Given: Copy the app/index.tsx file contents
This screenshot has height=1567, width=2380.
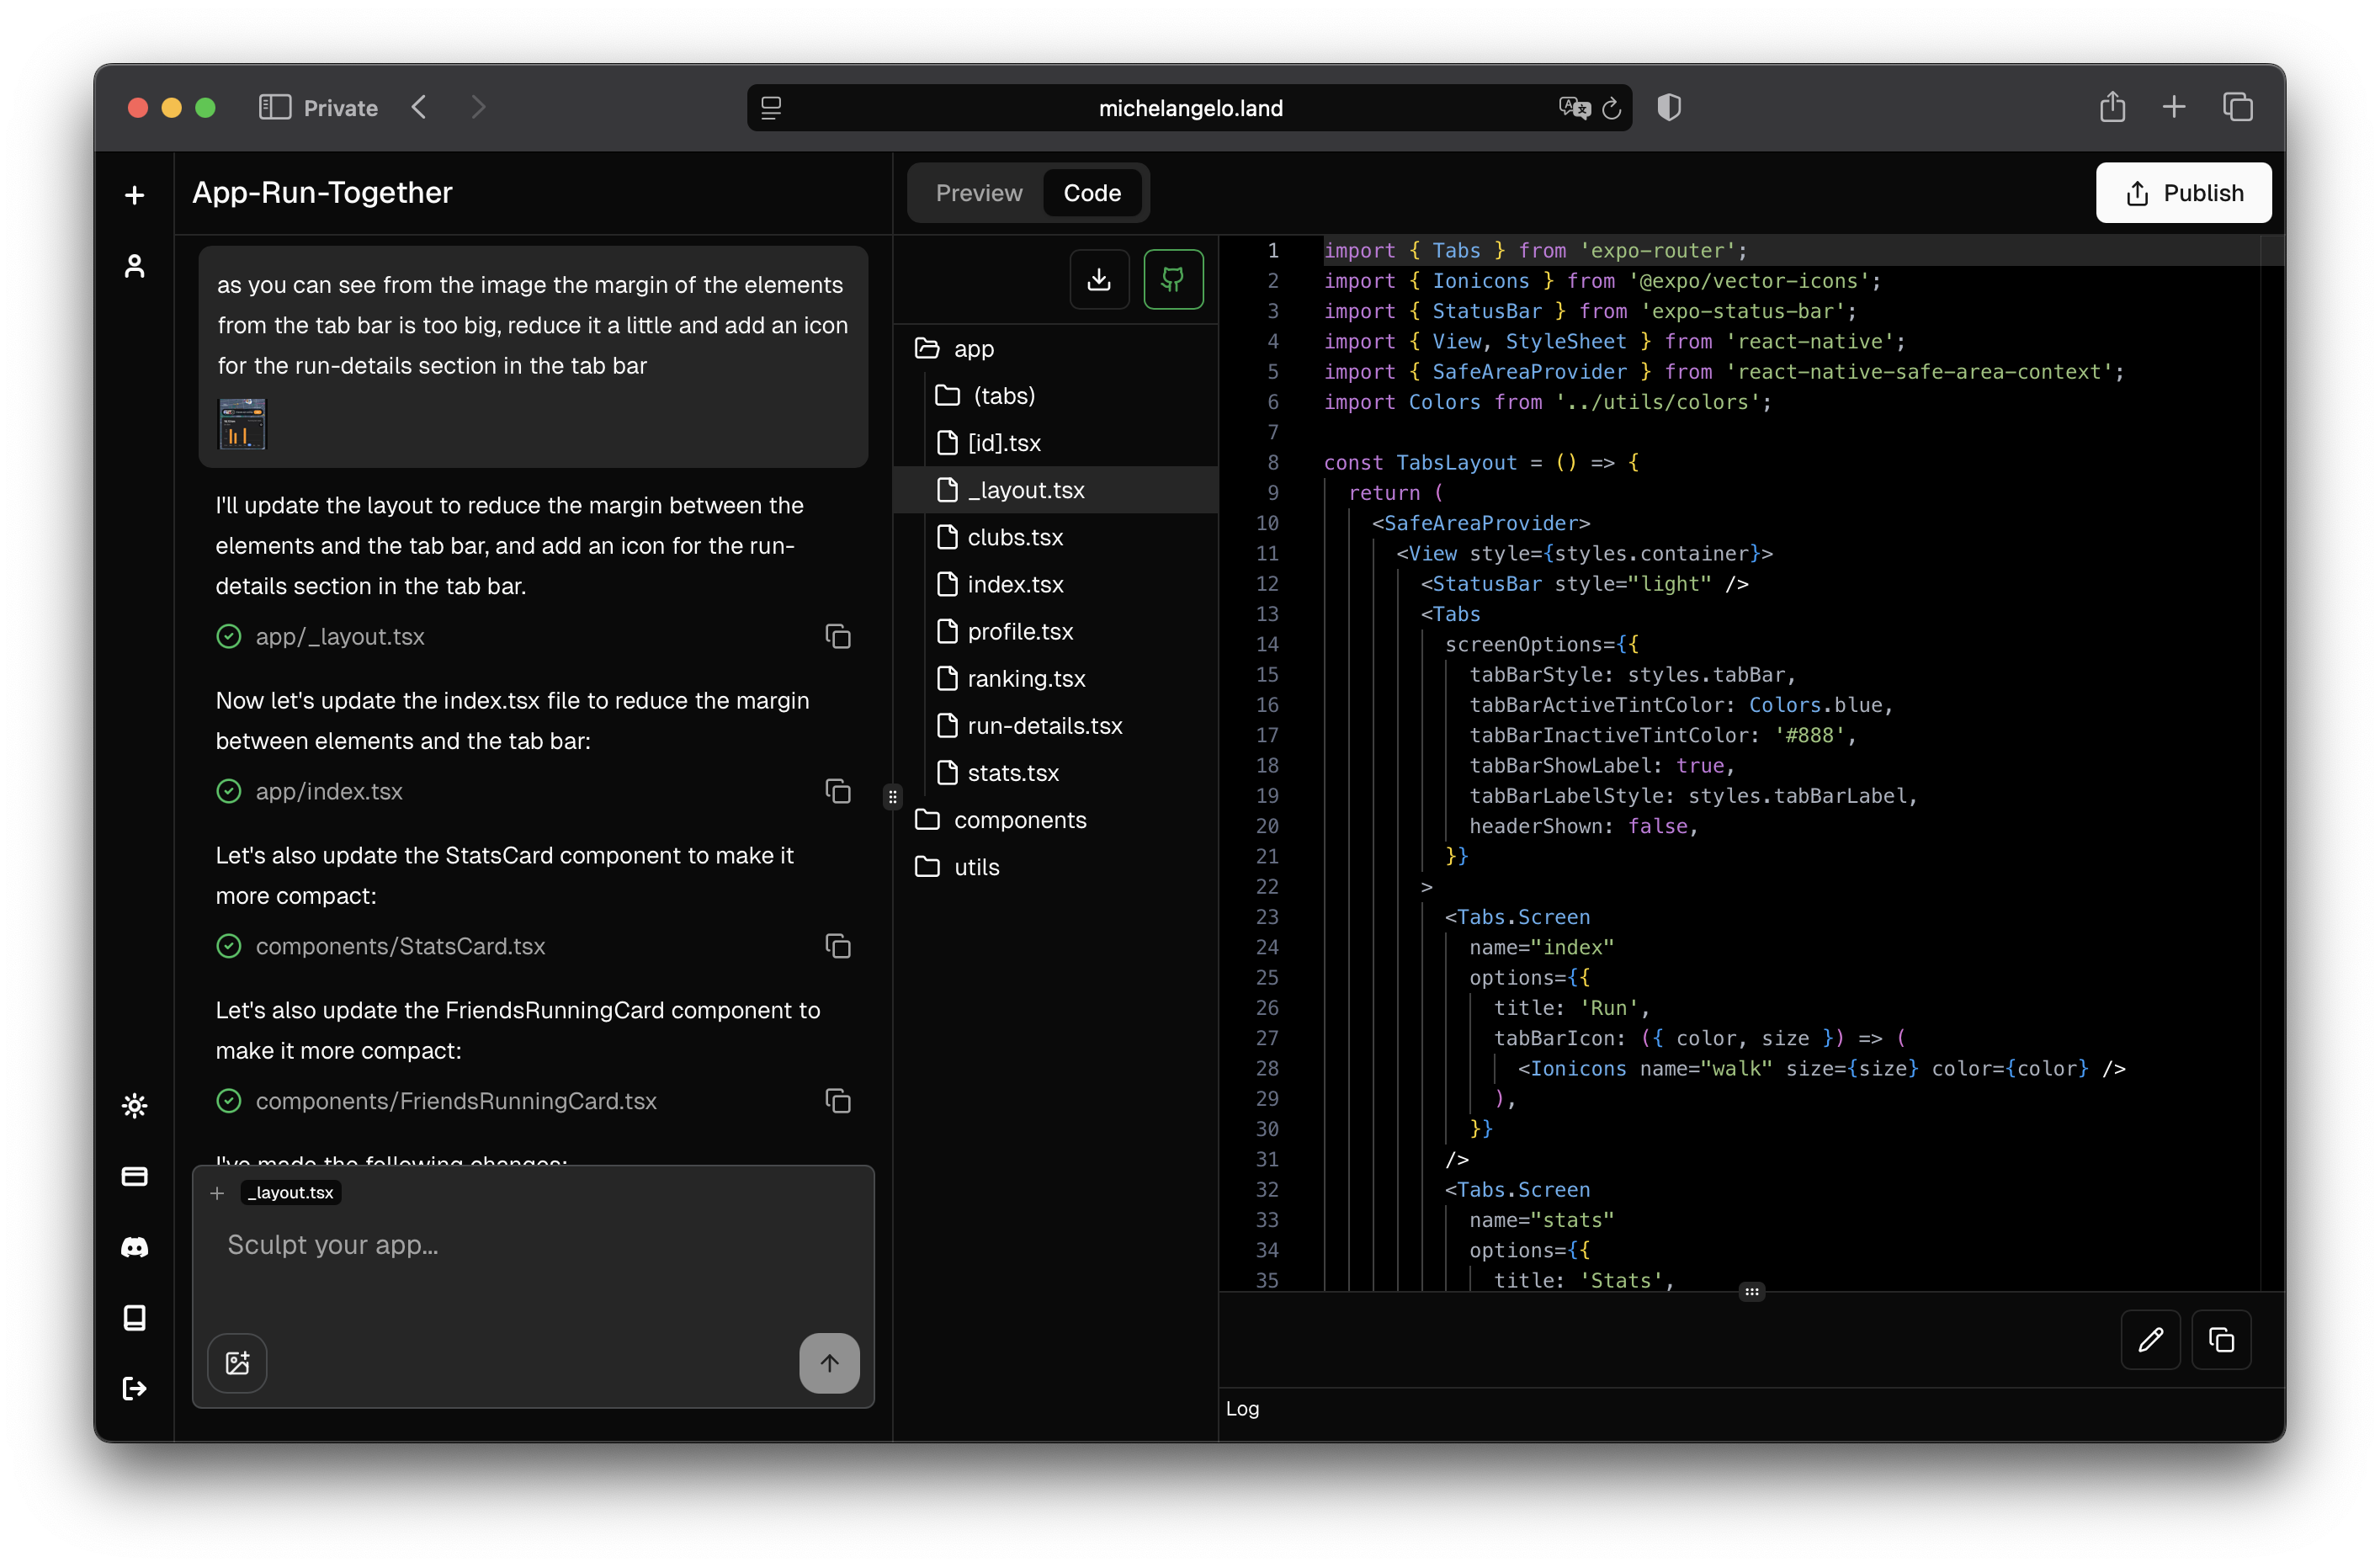Looking at the screenshot, I should [838, 791].
